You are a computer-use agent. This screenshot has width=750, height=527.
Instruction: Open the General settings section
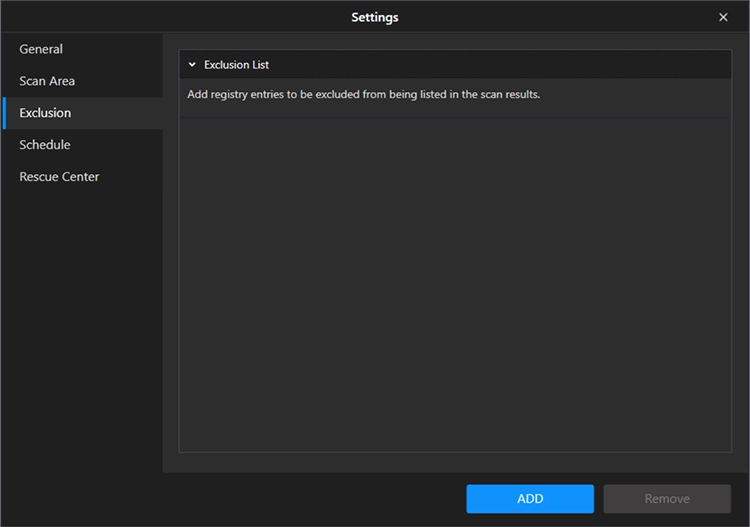[82, 49]
